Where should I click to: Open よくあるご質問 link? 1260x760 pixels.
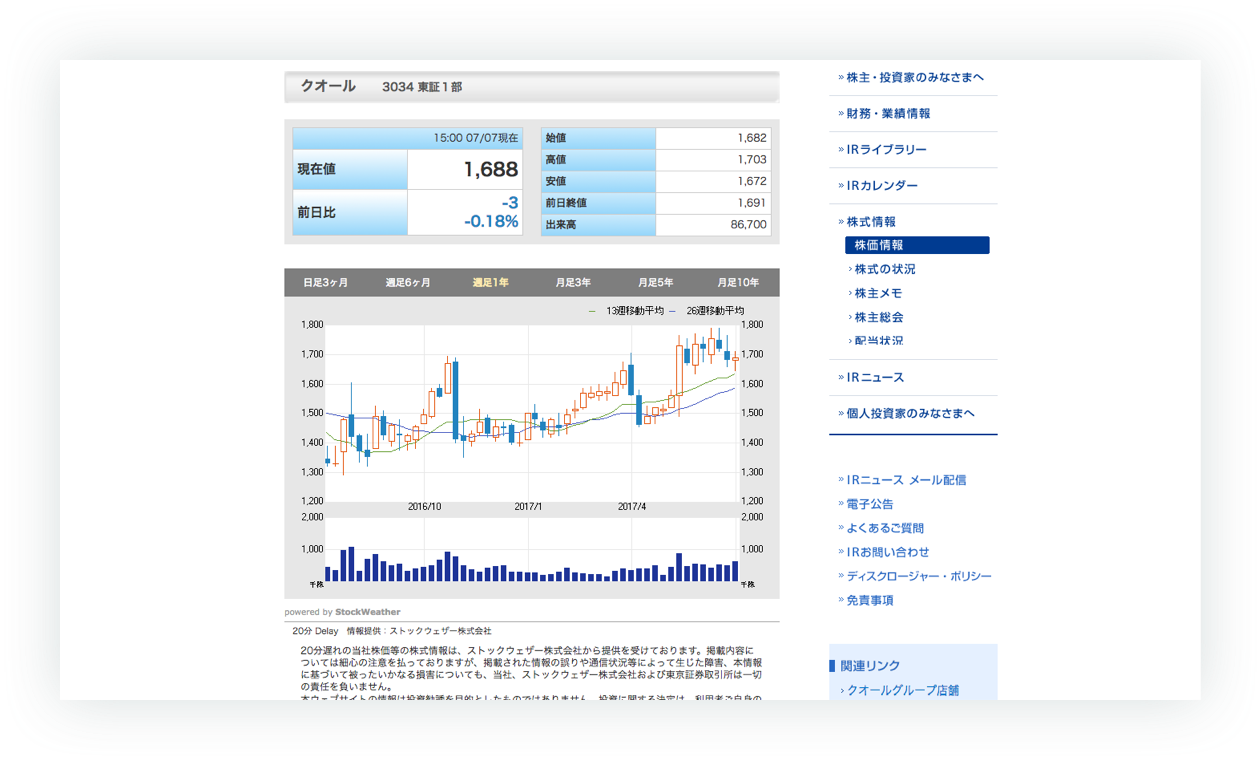[x=885, y=528]
